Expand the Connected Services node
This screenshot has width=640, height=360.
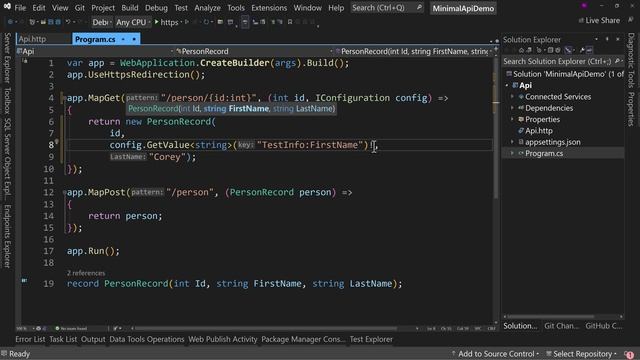(x=512, y=97)
